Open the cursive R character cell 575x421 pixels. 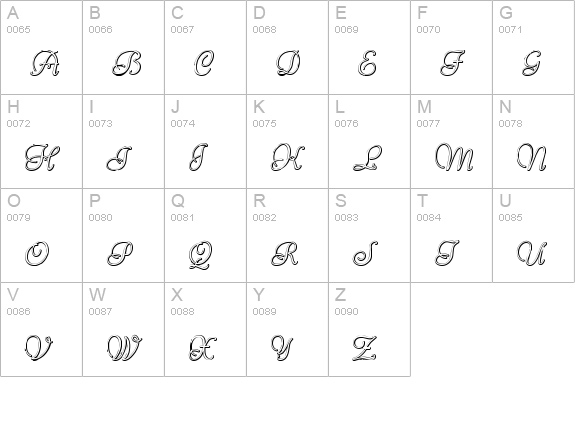(288, 235)
